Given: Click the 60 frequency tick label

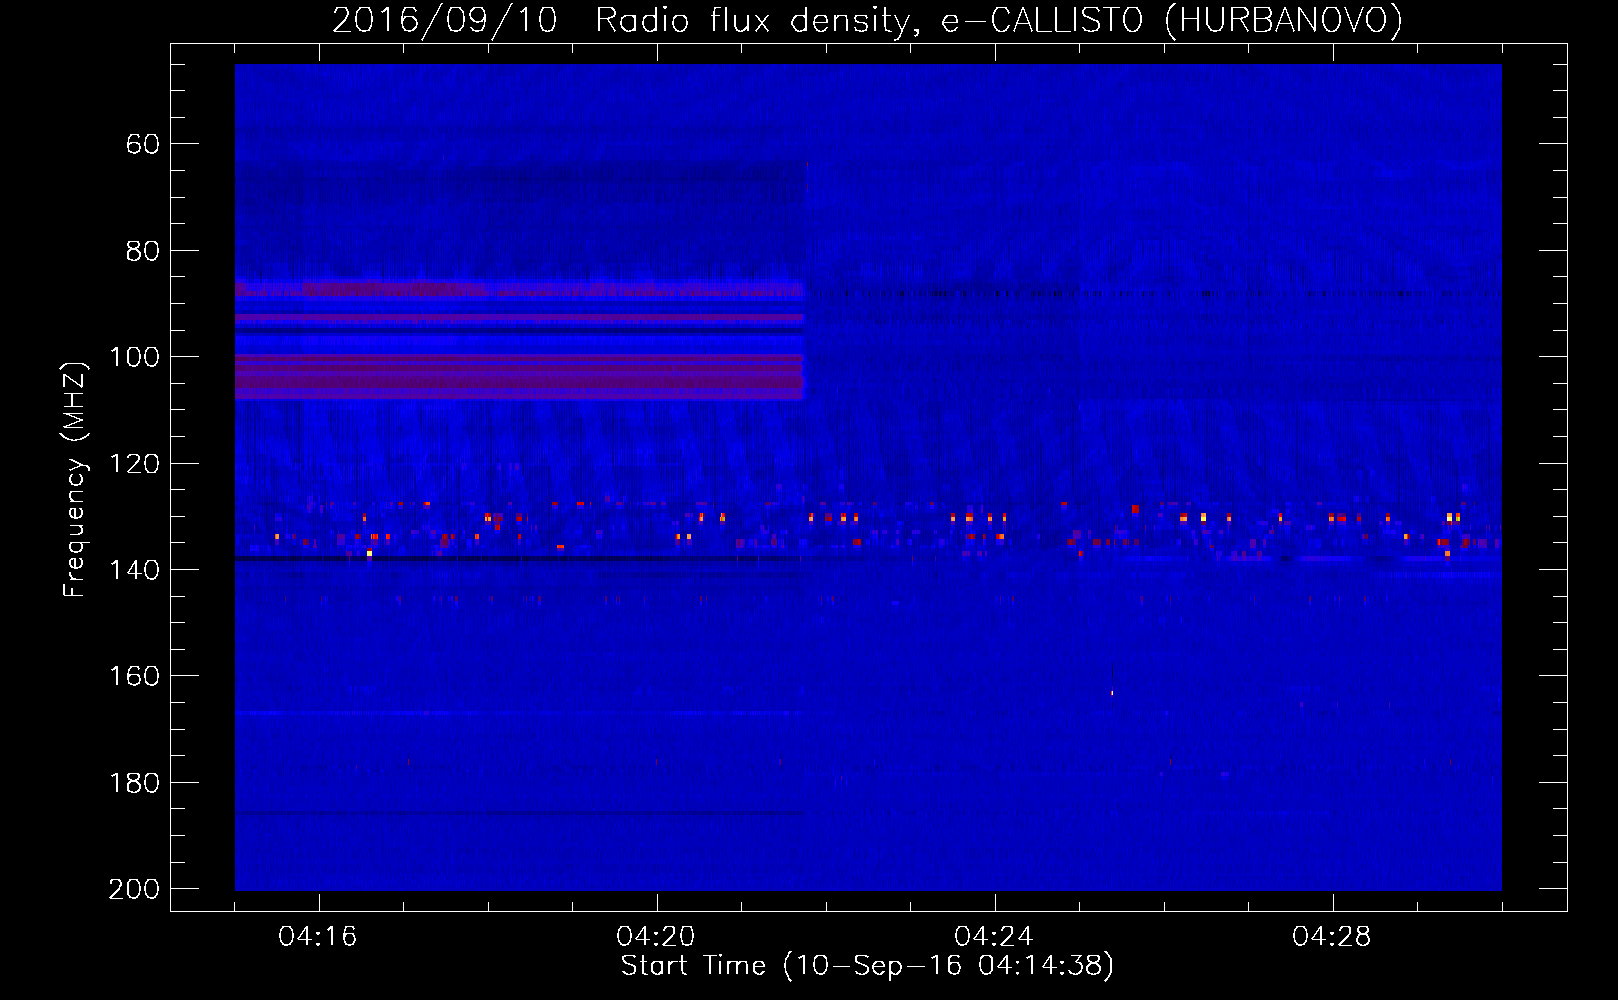Looking at the screenshot, I should pyautogui.click(x=143, y=144).
